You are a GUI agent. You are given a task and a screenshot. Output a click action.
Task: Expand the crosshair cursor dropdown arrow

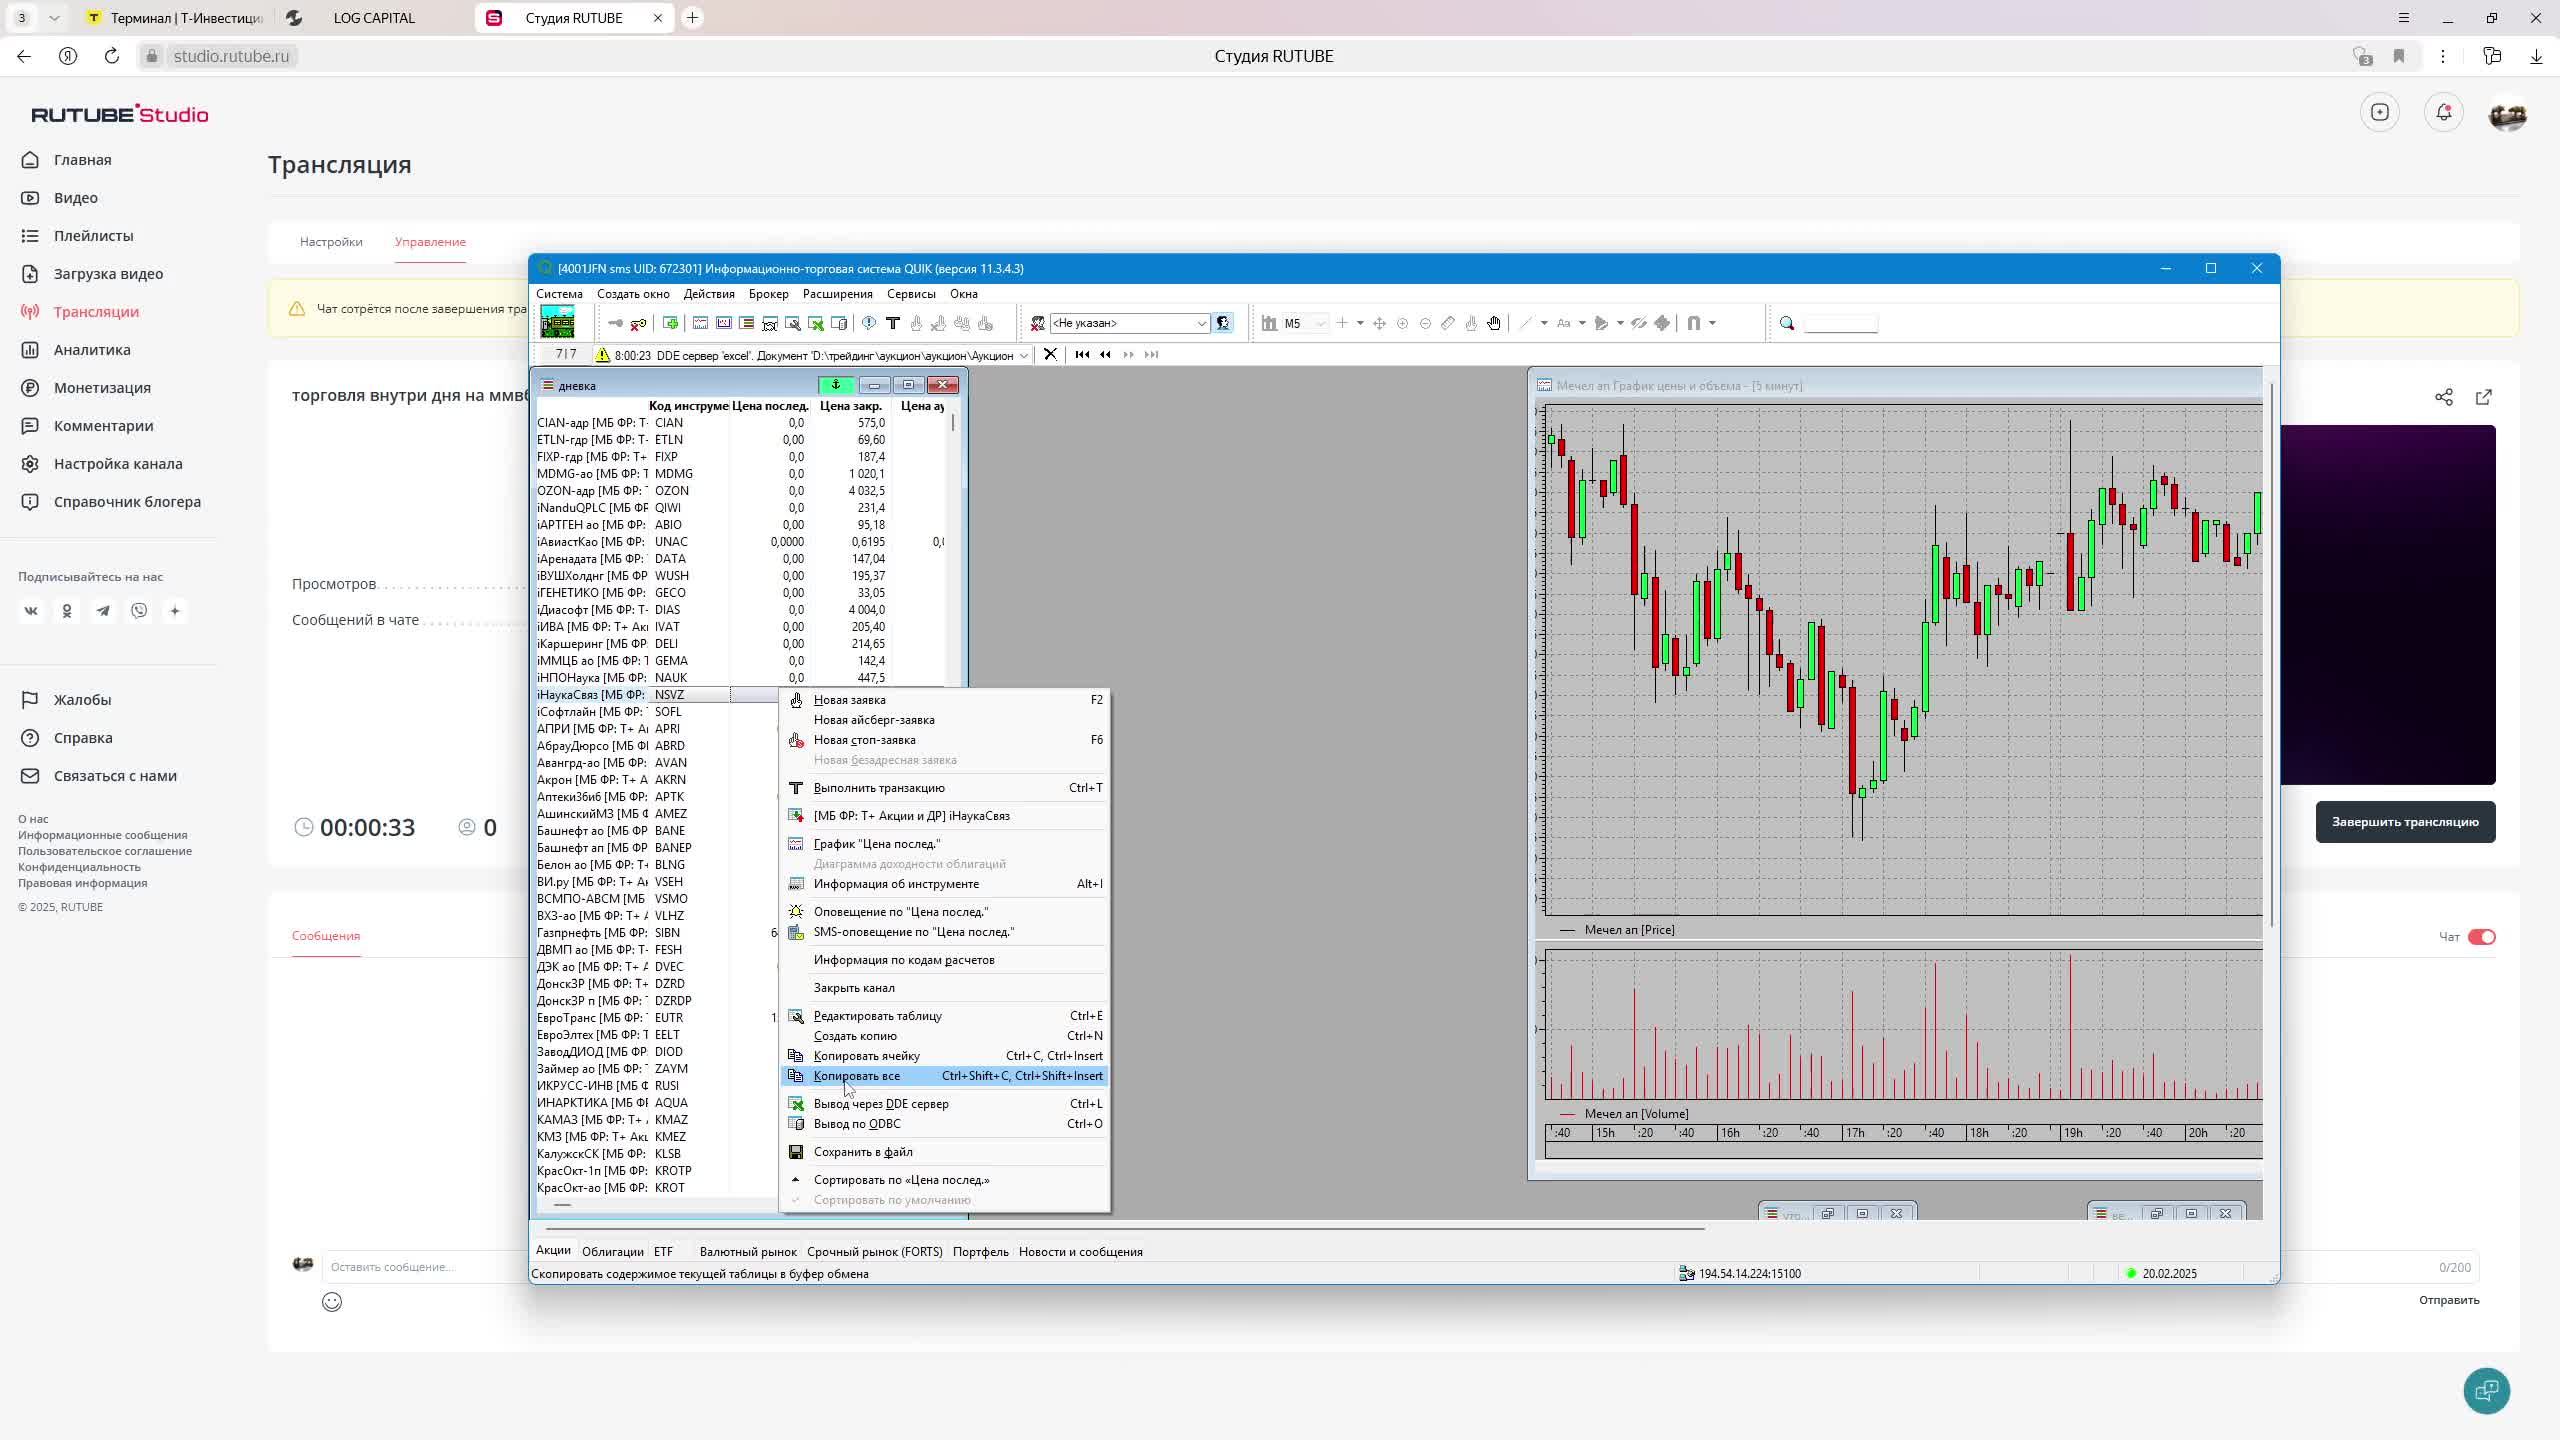pyautogui.click(x=1360, y=323)
